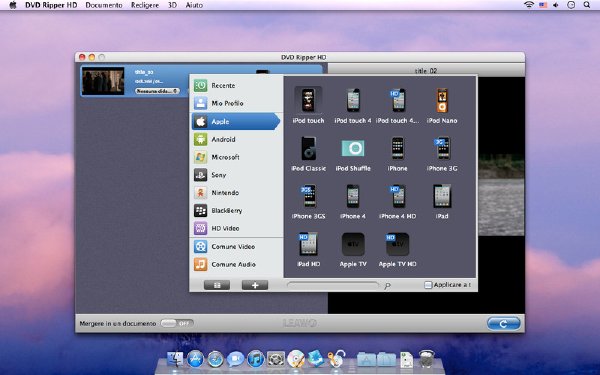The width and height of the screenshot is (600, 375).
Task: Open the HD Video category
Action: tap(236, 228)
